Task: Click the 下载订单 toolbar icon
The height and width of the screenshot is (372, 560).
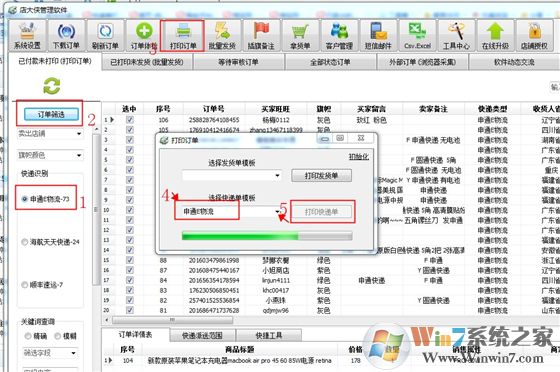Action: coord(66,35)
